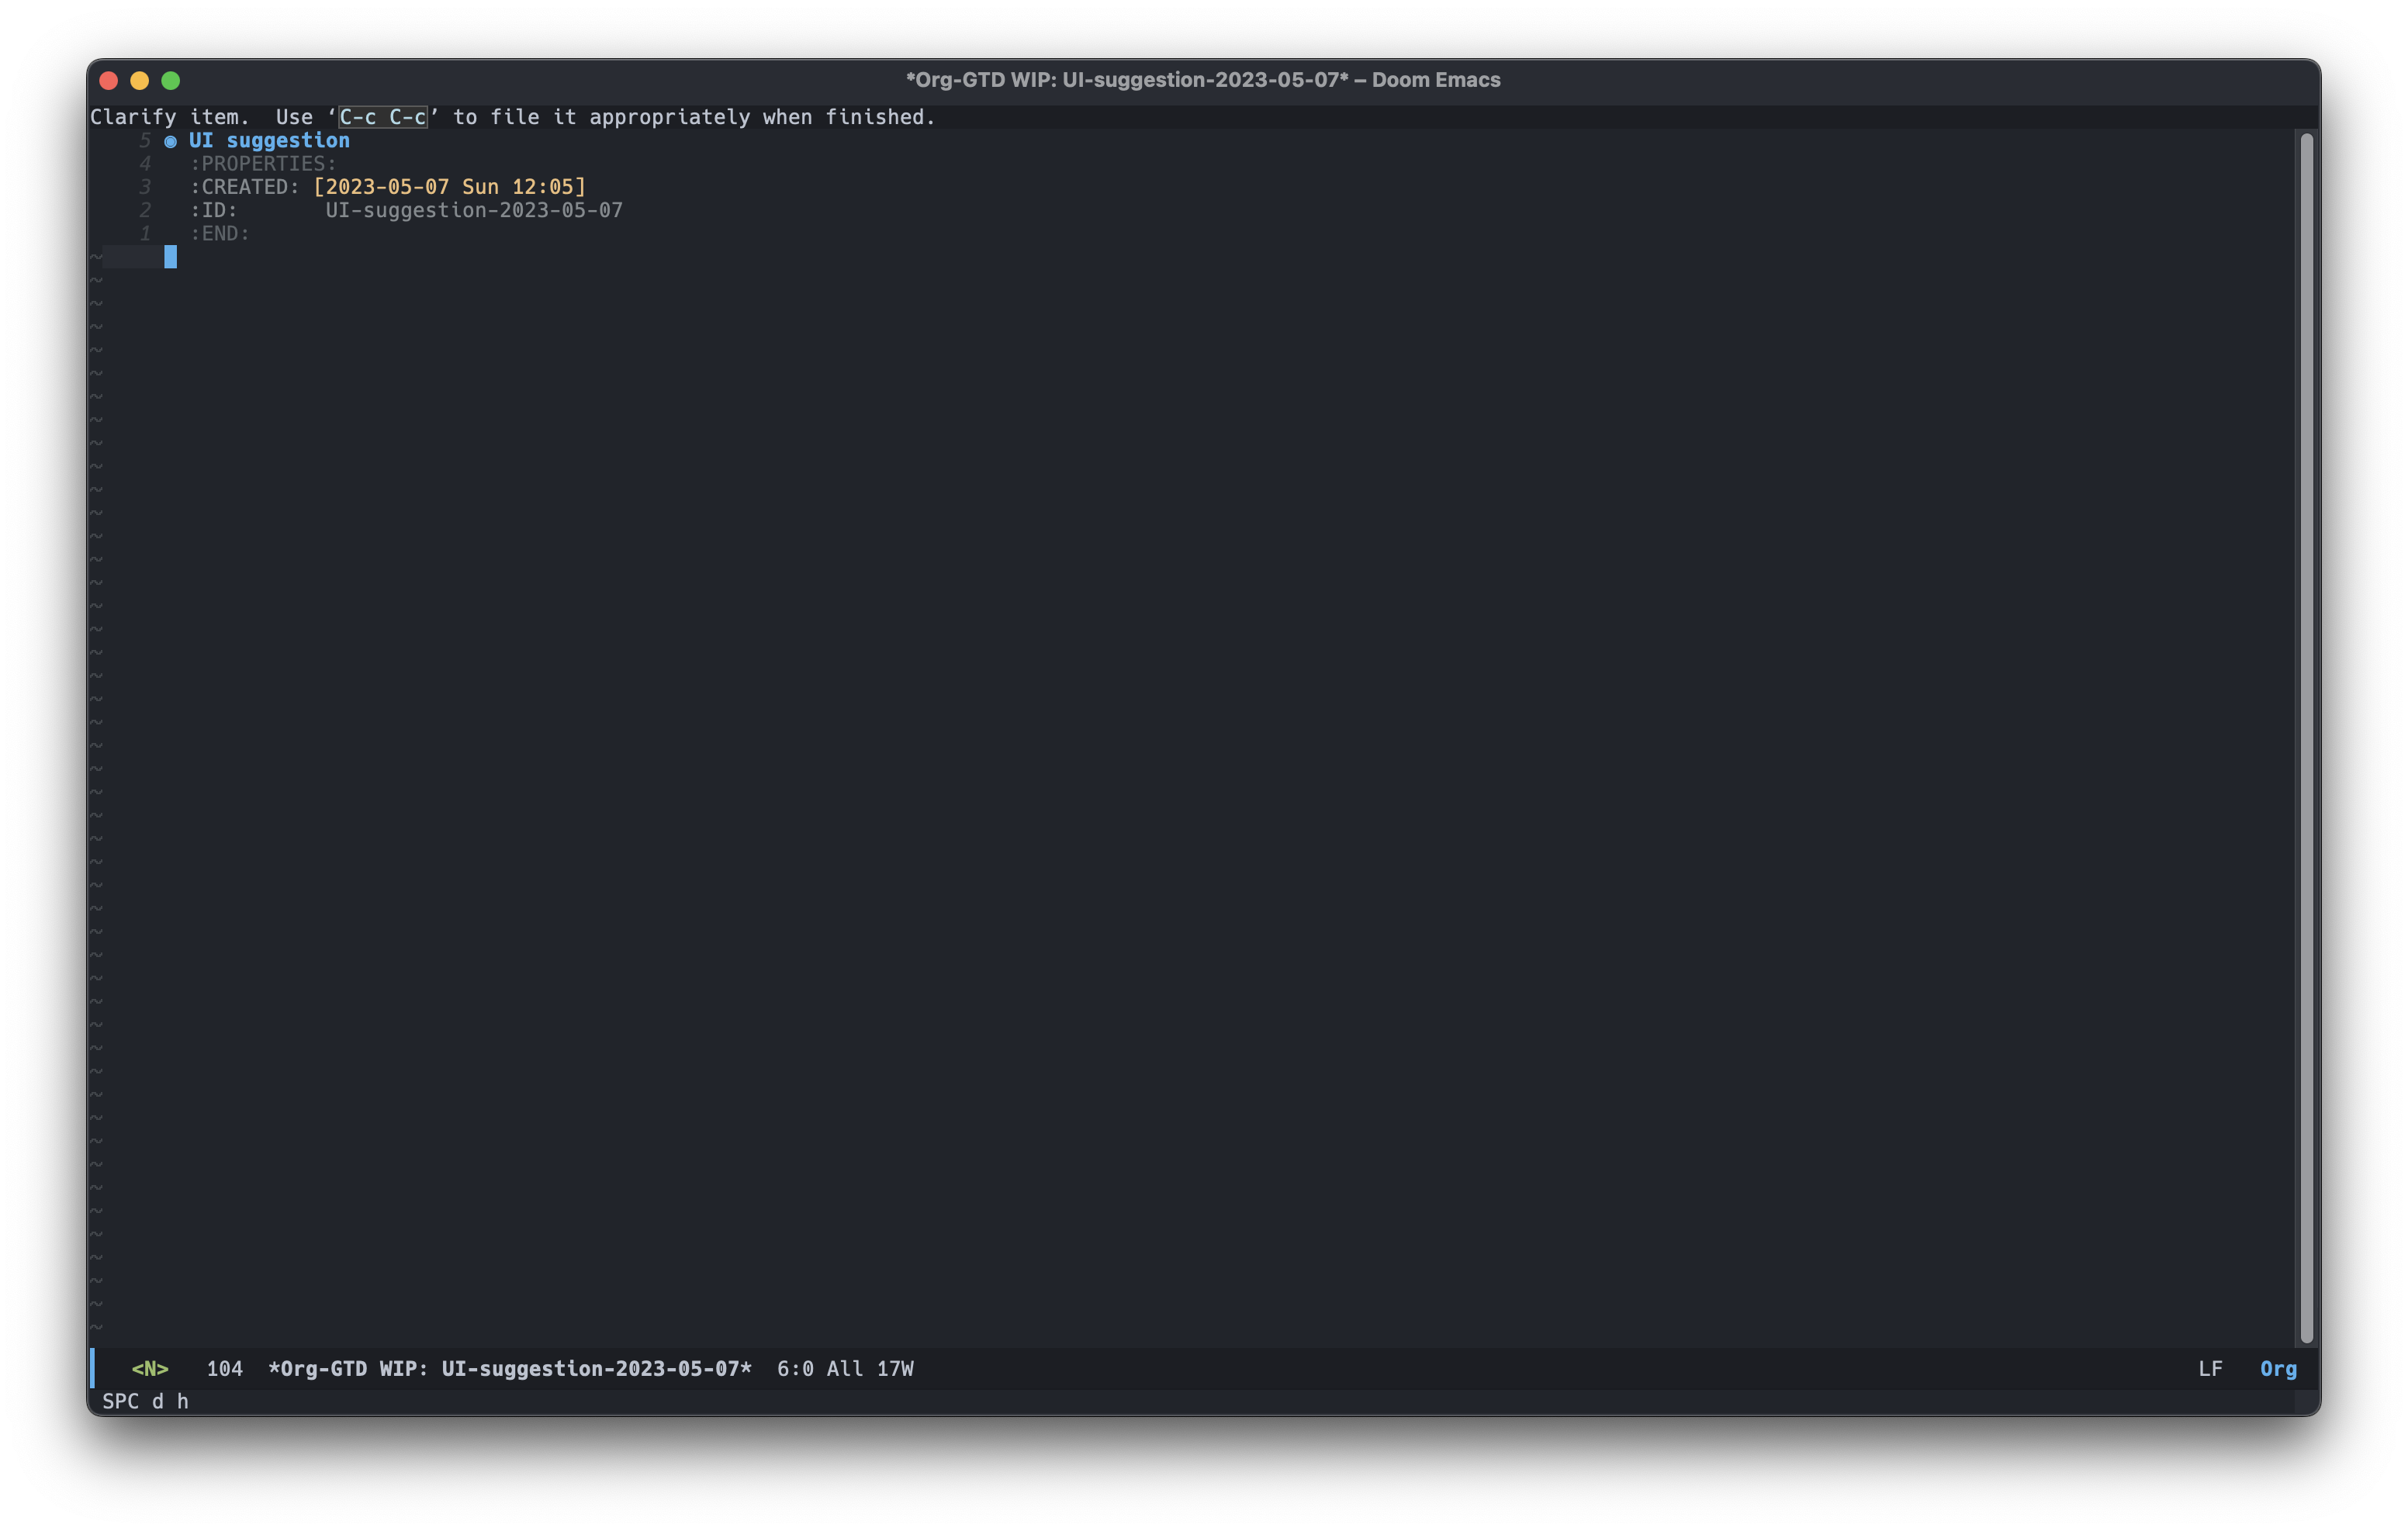
Task: Click the ID value UI-suggestion-2023-05-07
Action: [474, 210]
